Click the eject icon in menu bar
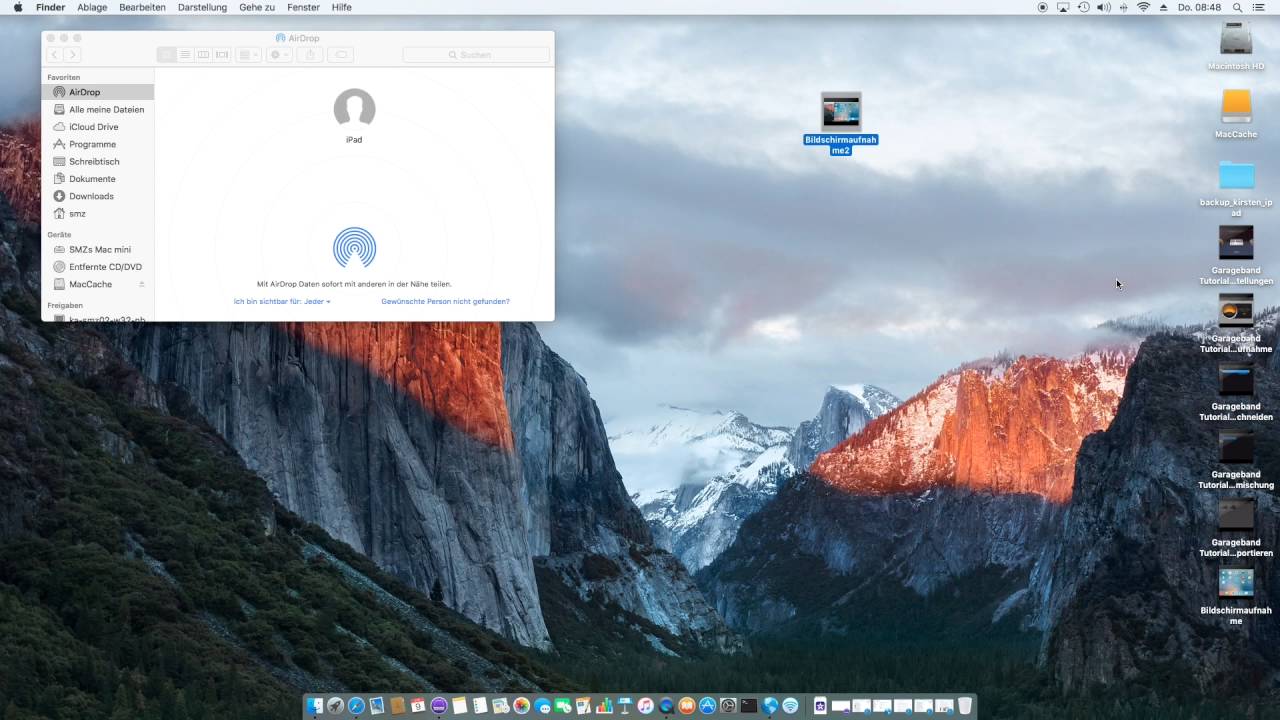The image size is (1280, 720). point(1164,7)
